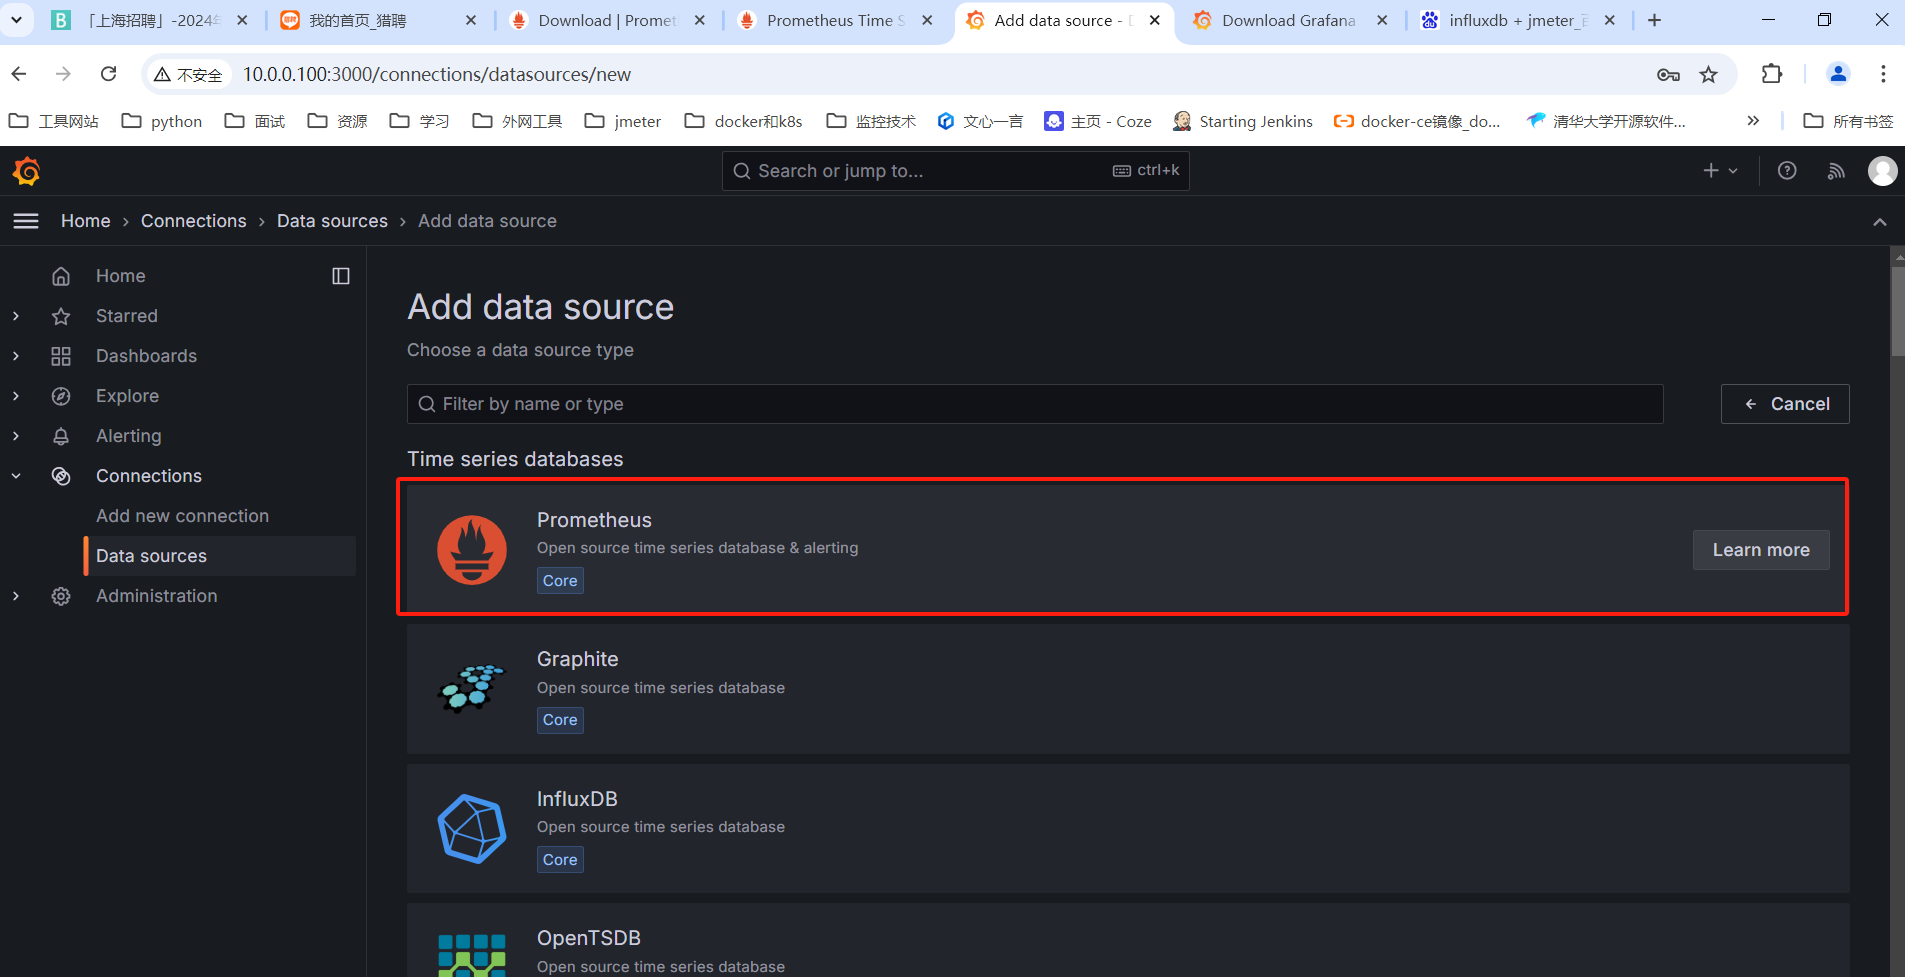Switch to the Prometheus Time Series tab
Viewport: 1905px width, 977px height.
pyautogui.click(x=836, y=20)
